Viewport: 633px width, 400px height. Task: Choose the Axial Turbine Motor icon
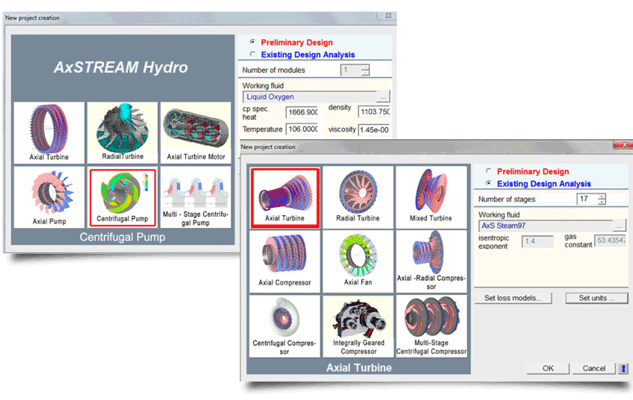[196, 132]
